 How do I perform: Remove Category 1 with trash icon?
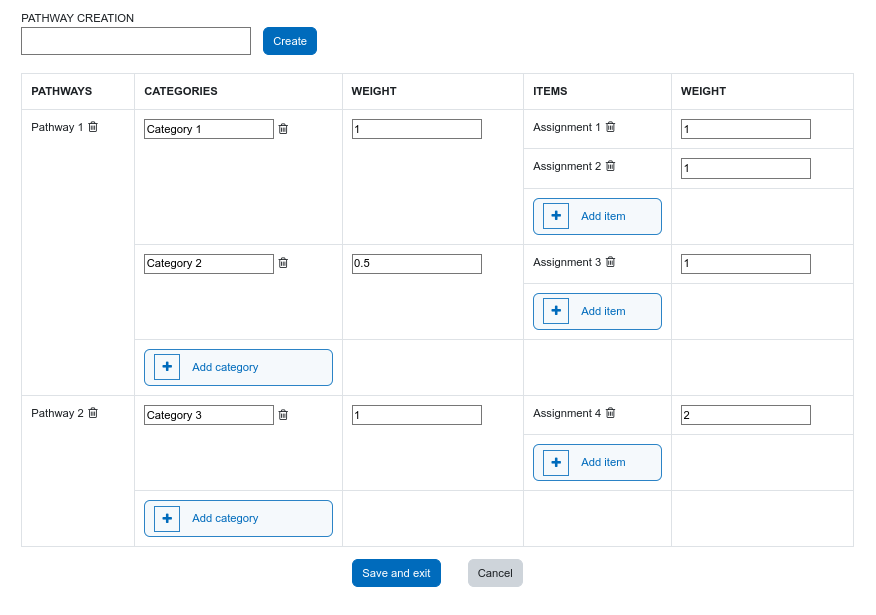point(283,128)
